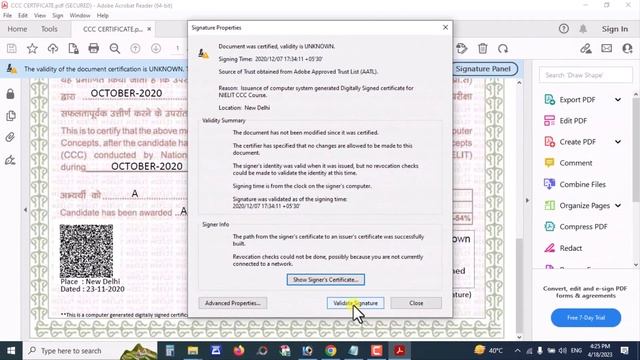
Task: Expand the Organize Pages chevron
Action: tap(618, 206)
